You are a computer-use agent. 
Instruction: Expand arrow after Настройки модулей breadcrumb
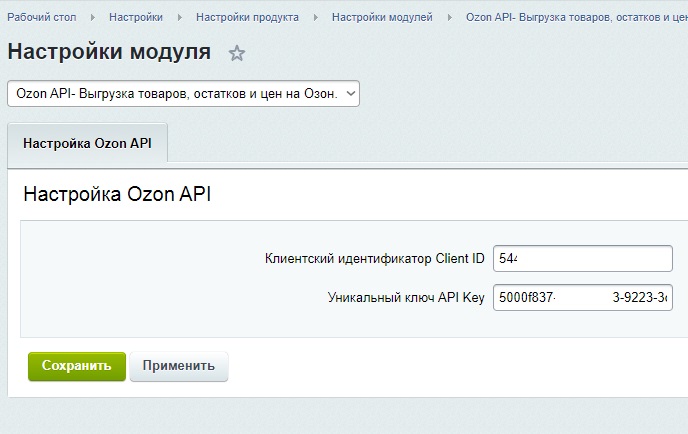450,17
